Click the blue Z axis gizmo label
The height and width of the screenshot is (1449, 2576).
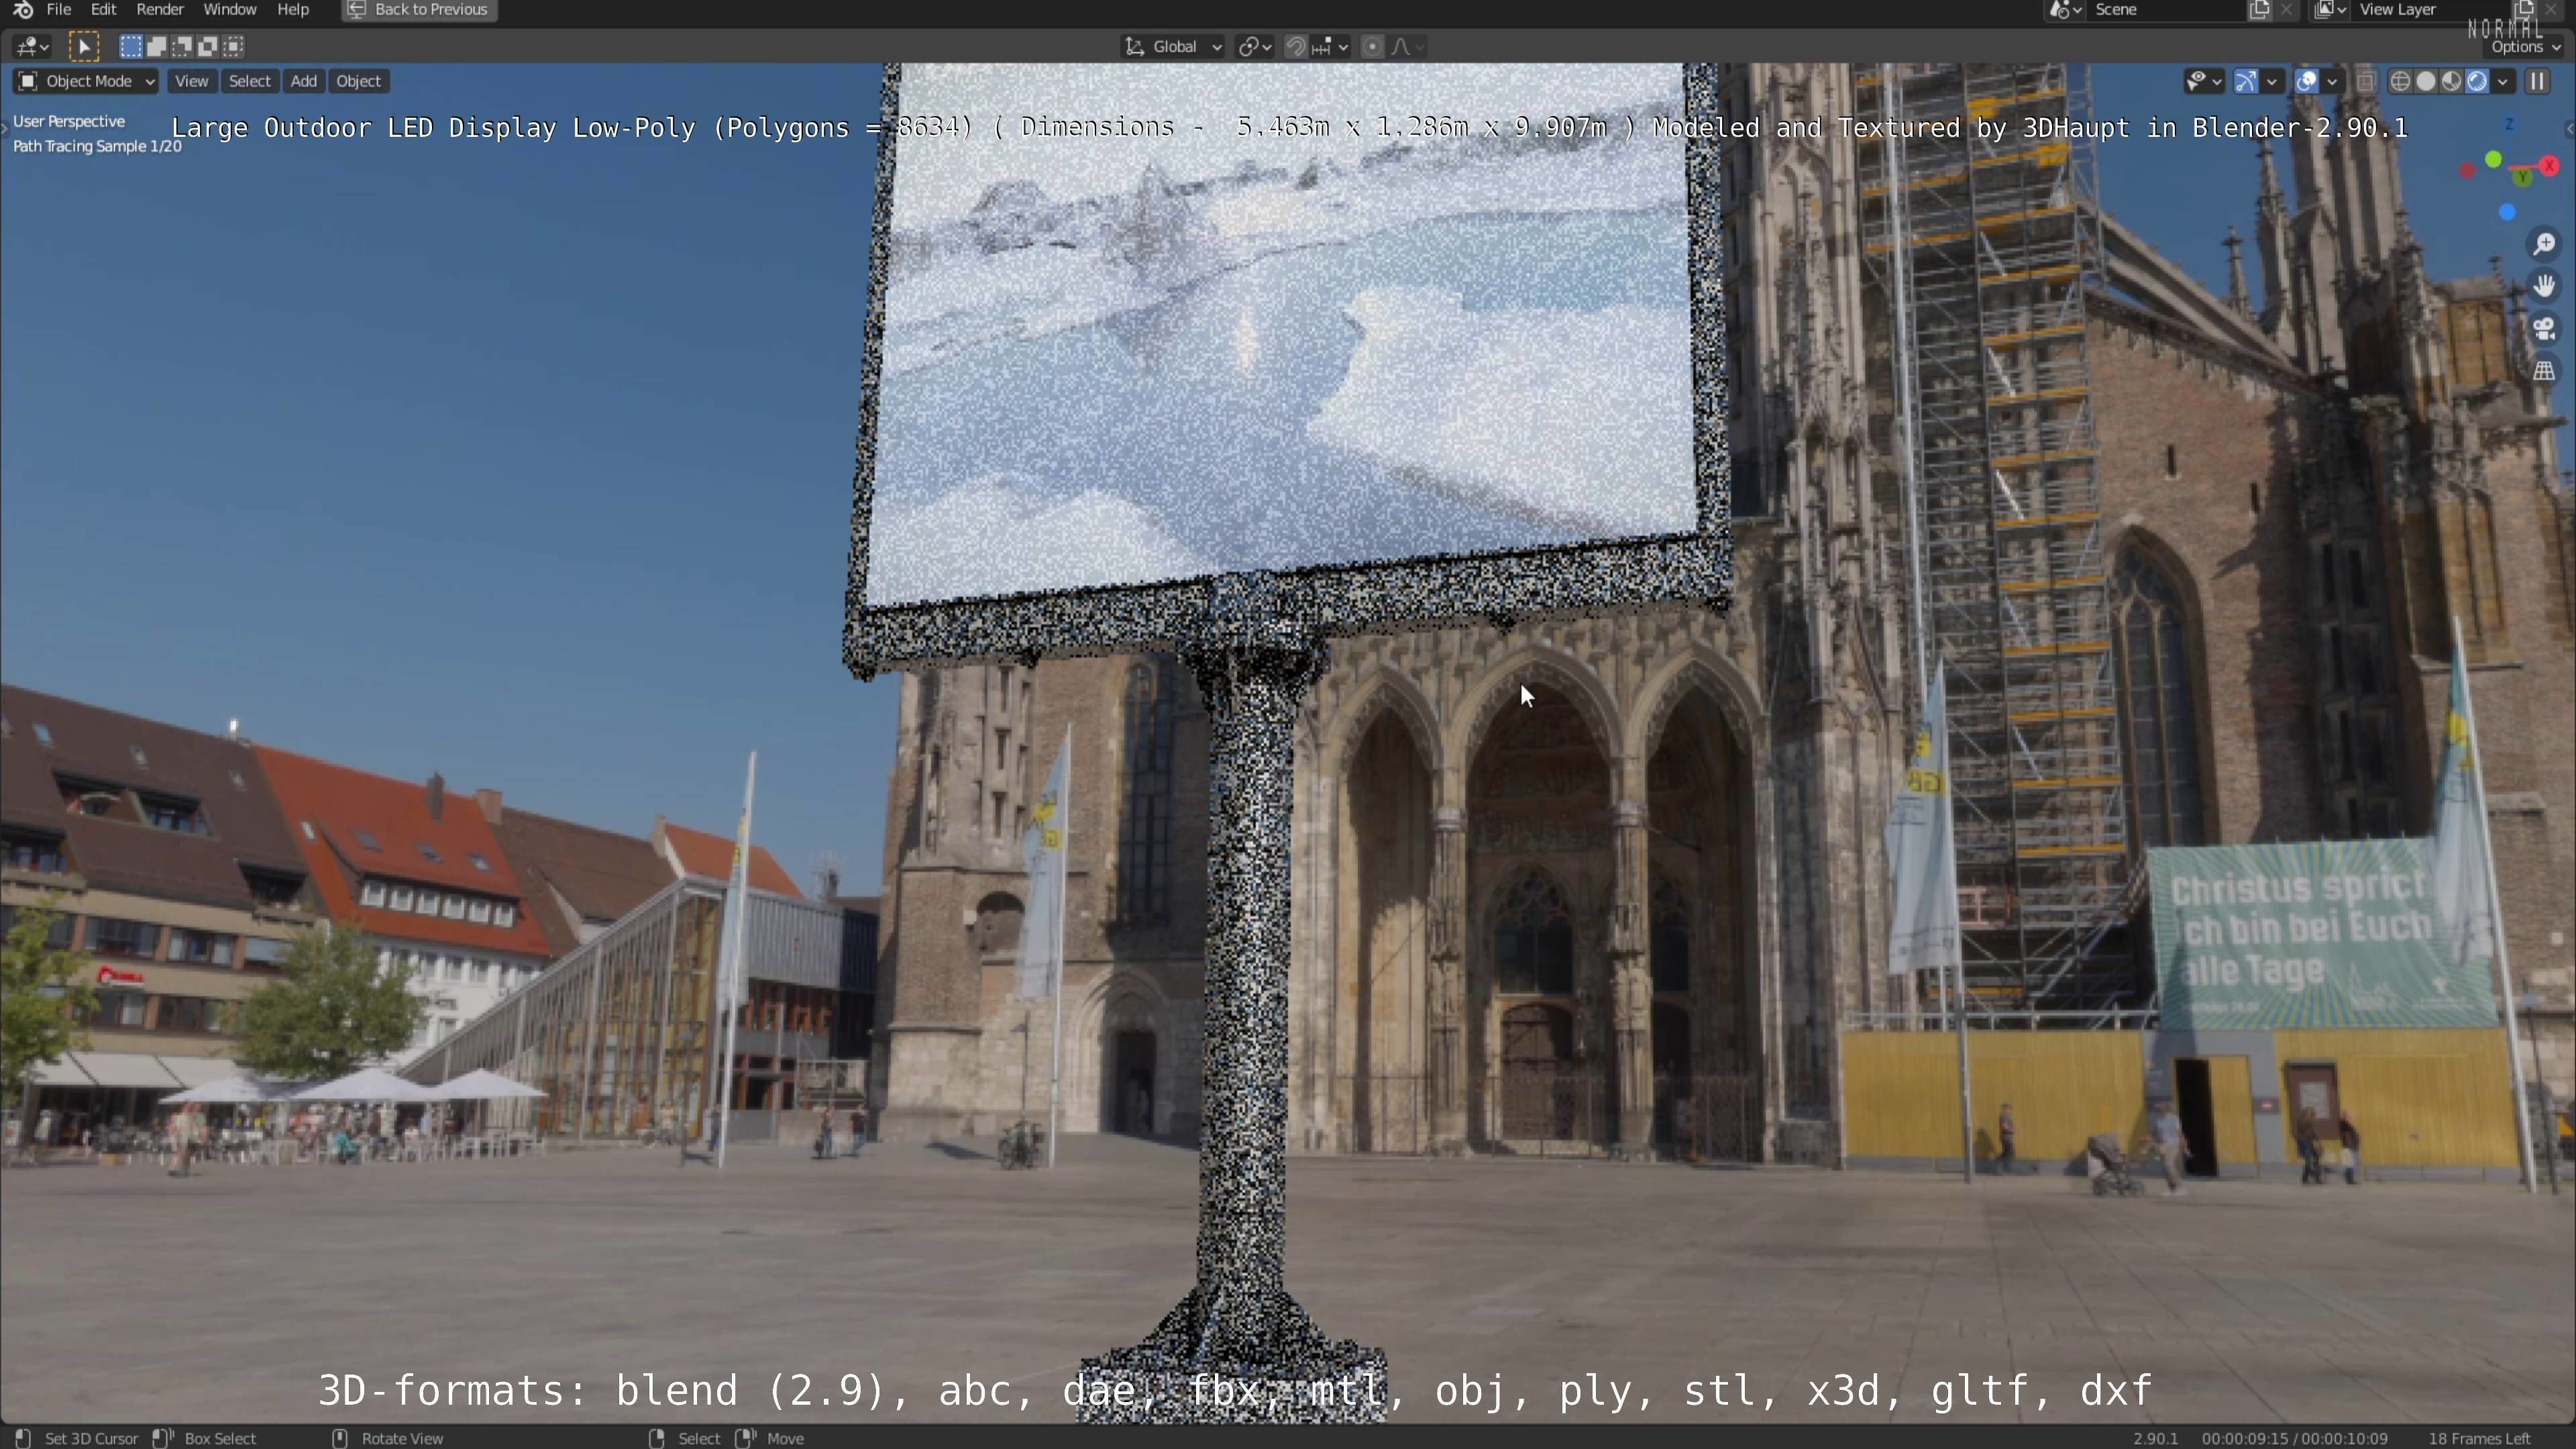(x=2509, y=124)
